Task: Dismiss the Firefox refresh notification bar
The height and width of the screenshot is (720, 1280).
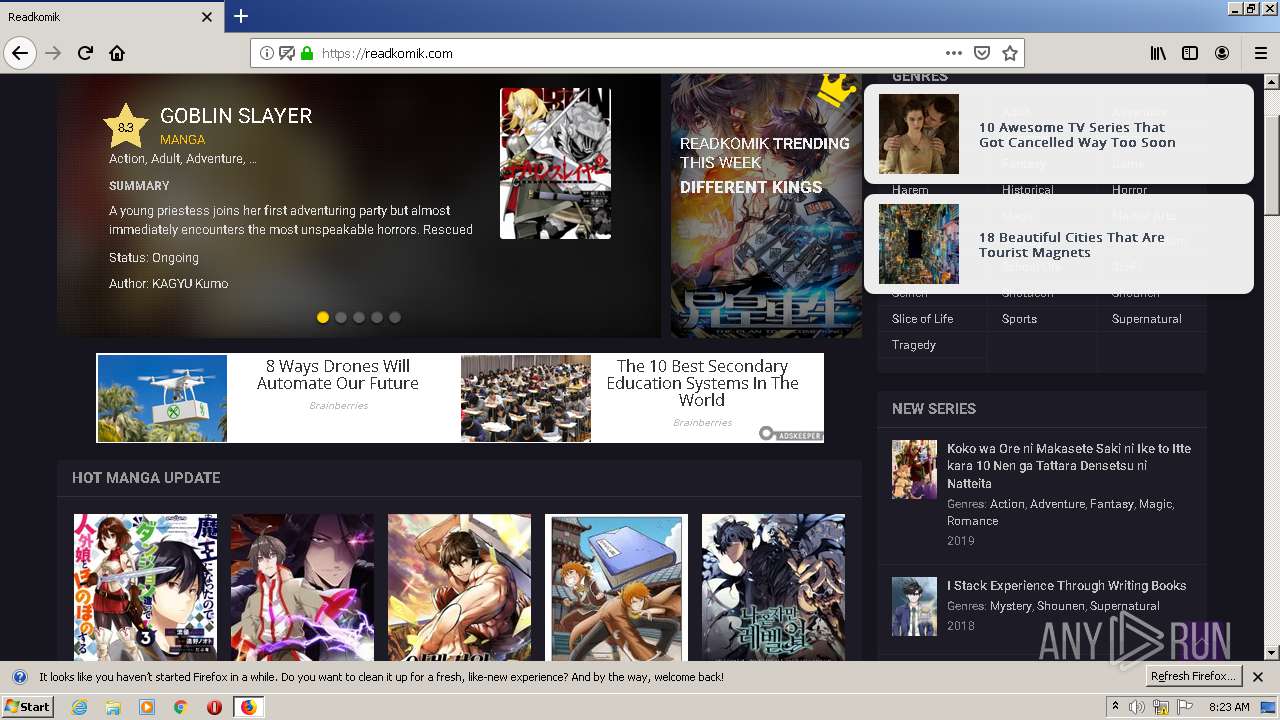Action: 1258,677
